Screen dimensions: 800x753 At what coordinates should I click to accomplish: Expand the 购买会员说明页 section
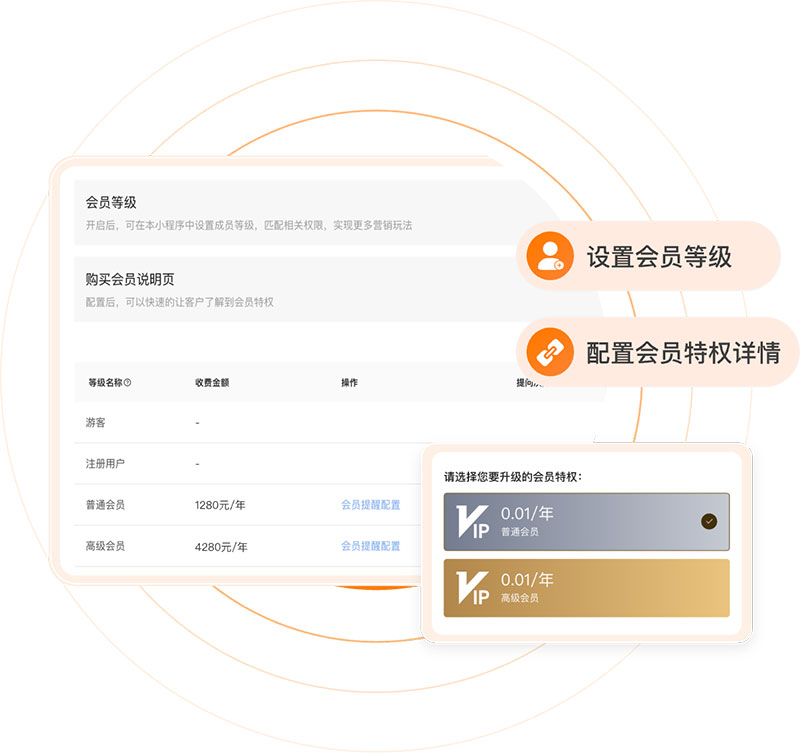130,280
